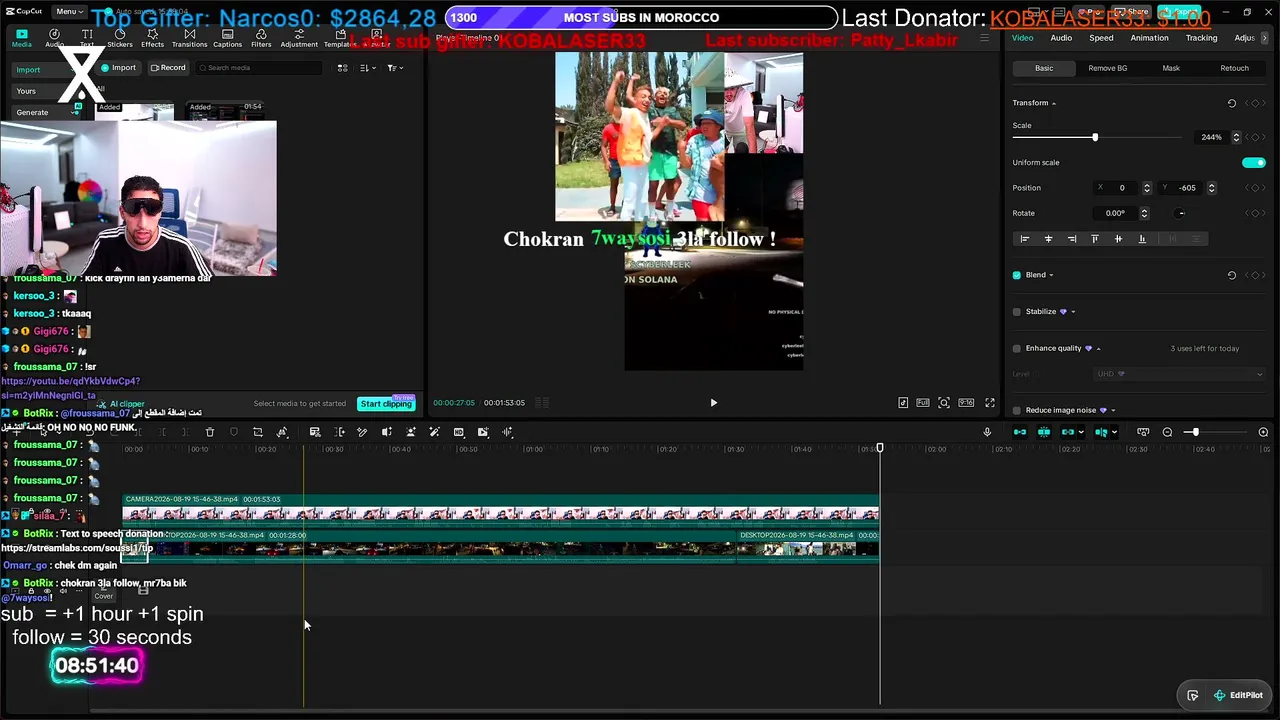Open the Transitions panel
The image size is (1280, 720).
[189, 38]
